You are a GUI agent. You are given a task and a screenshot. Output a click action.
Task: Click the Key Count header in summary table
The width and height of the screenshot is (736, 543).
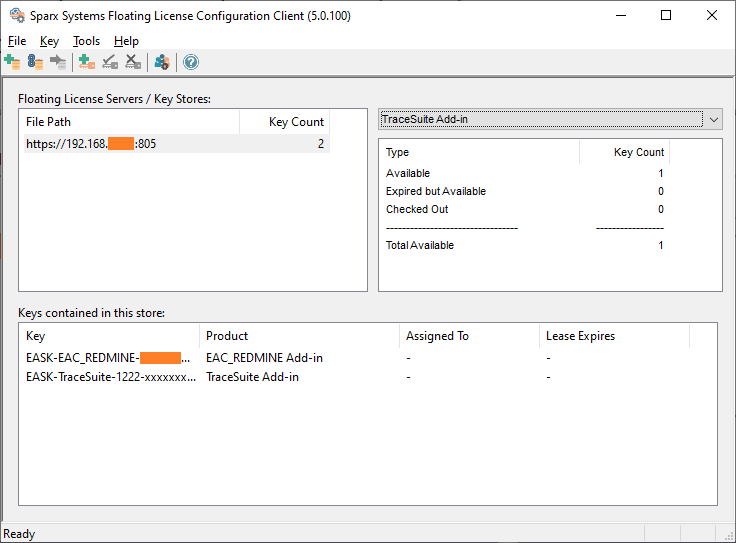click(624, 152)
